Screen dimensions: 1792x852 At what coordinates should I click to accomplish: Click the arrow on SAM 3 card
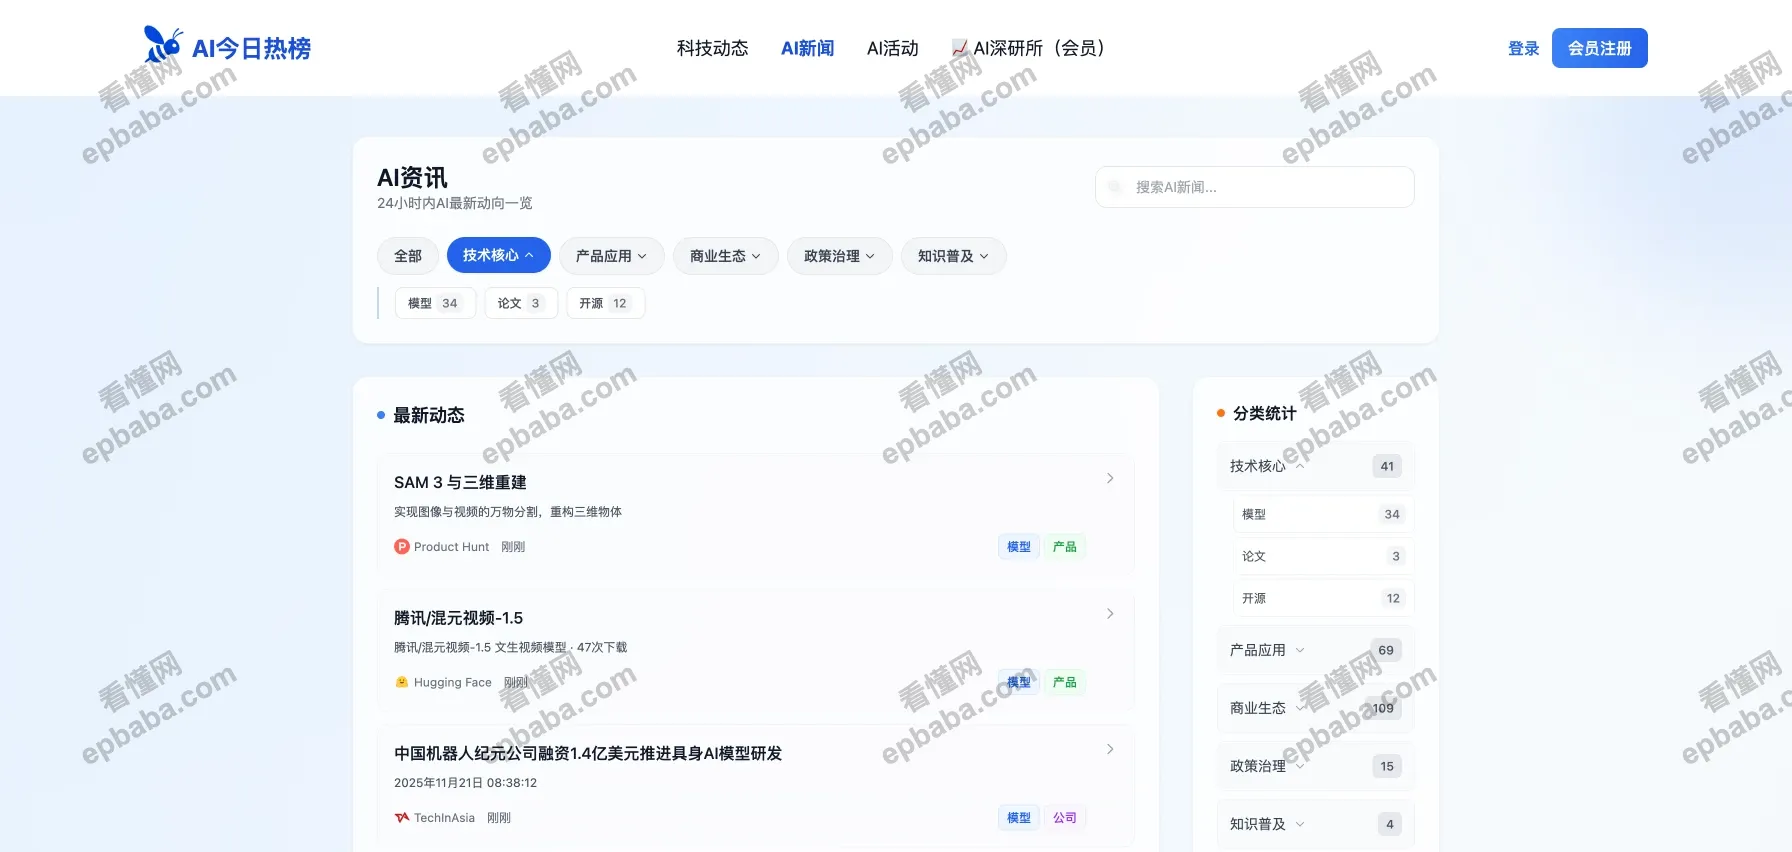click(x=1110, y=478)
